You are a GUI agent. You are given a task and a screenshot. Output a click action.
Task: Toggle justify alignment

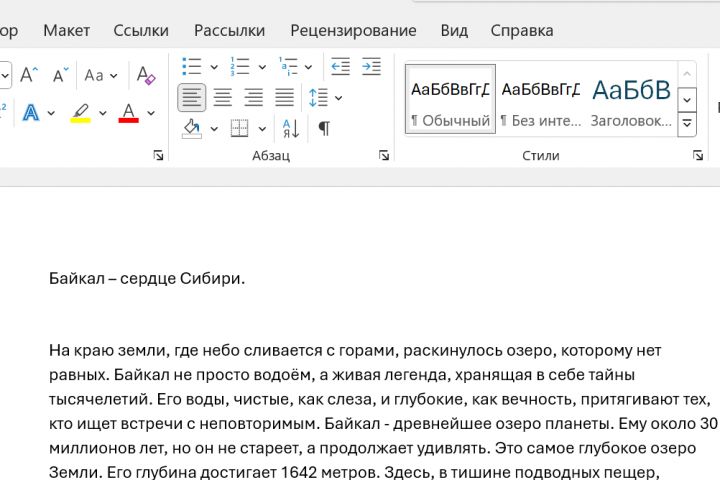(285, 97)
